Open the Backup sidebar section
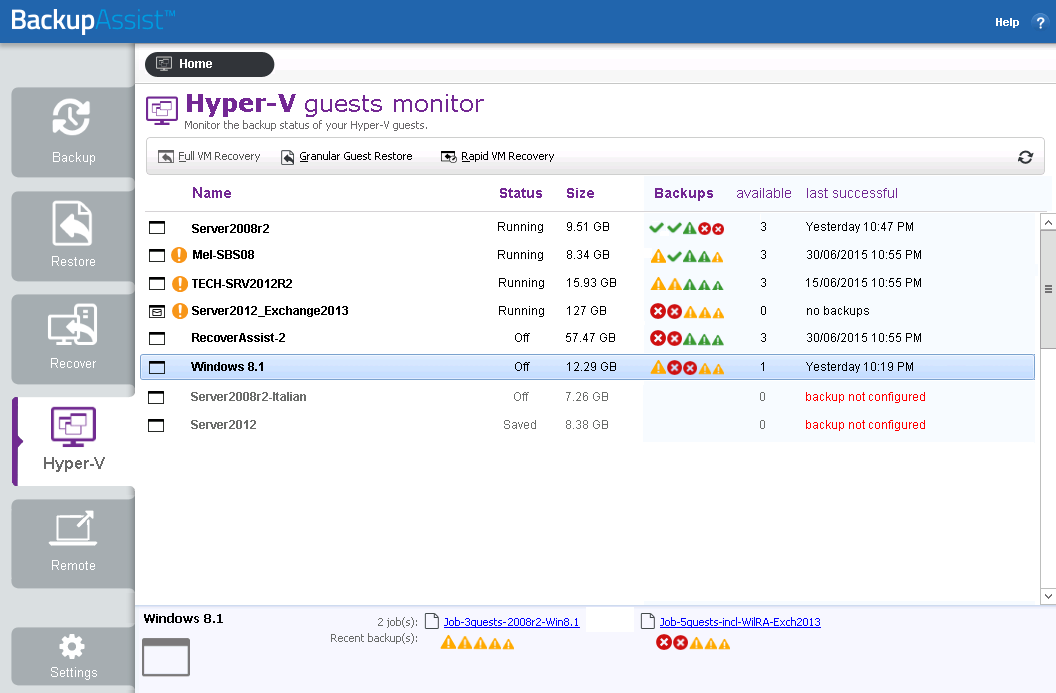Viewport: 1056px width, 693px height. (x=73, y=132)
